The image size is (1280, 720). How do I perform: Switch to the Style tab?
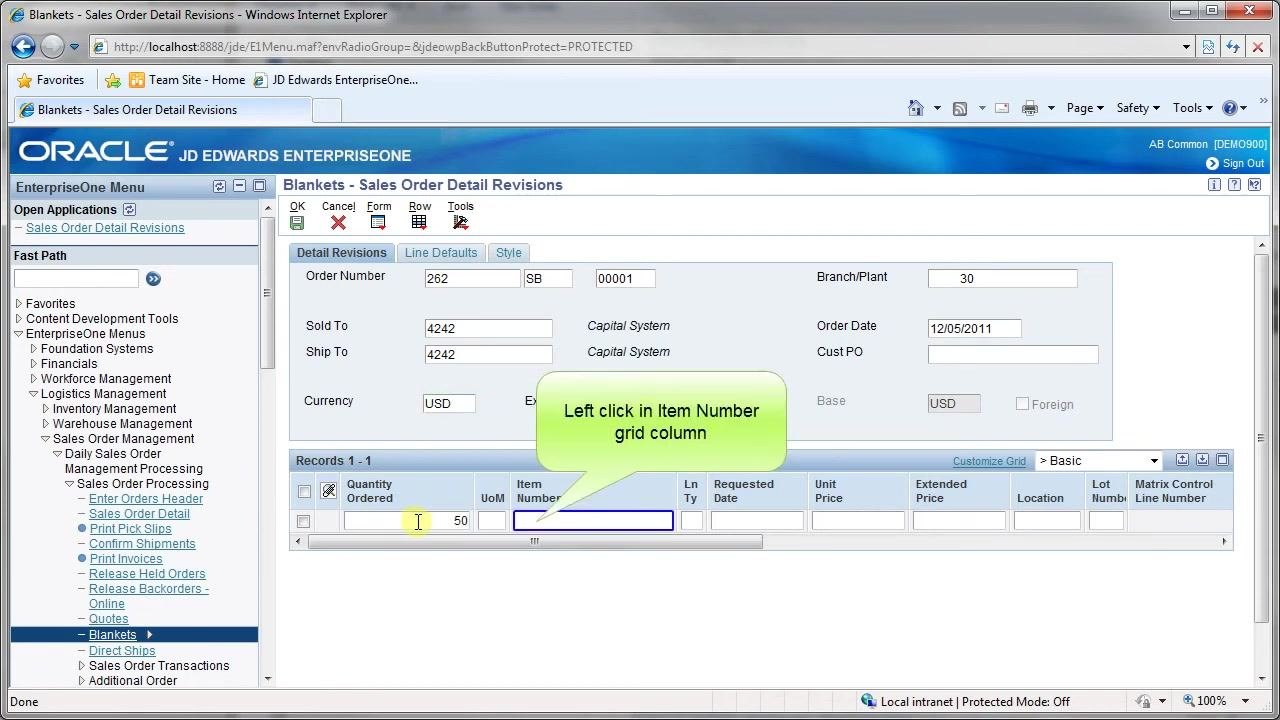(x=509, y=253)
